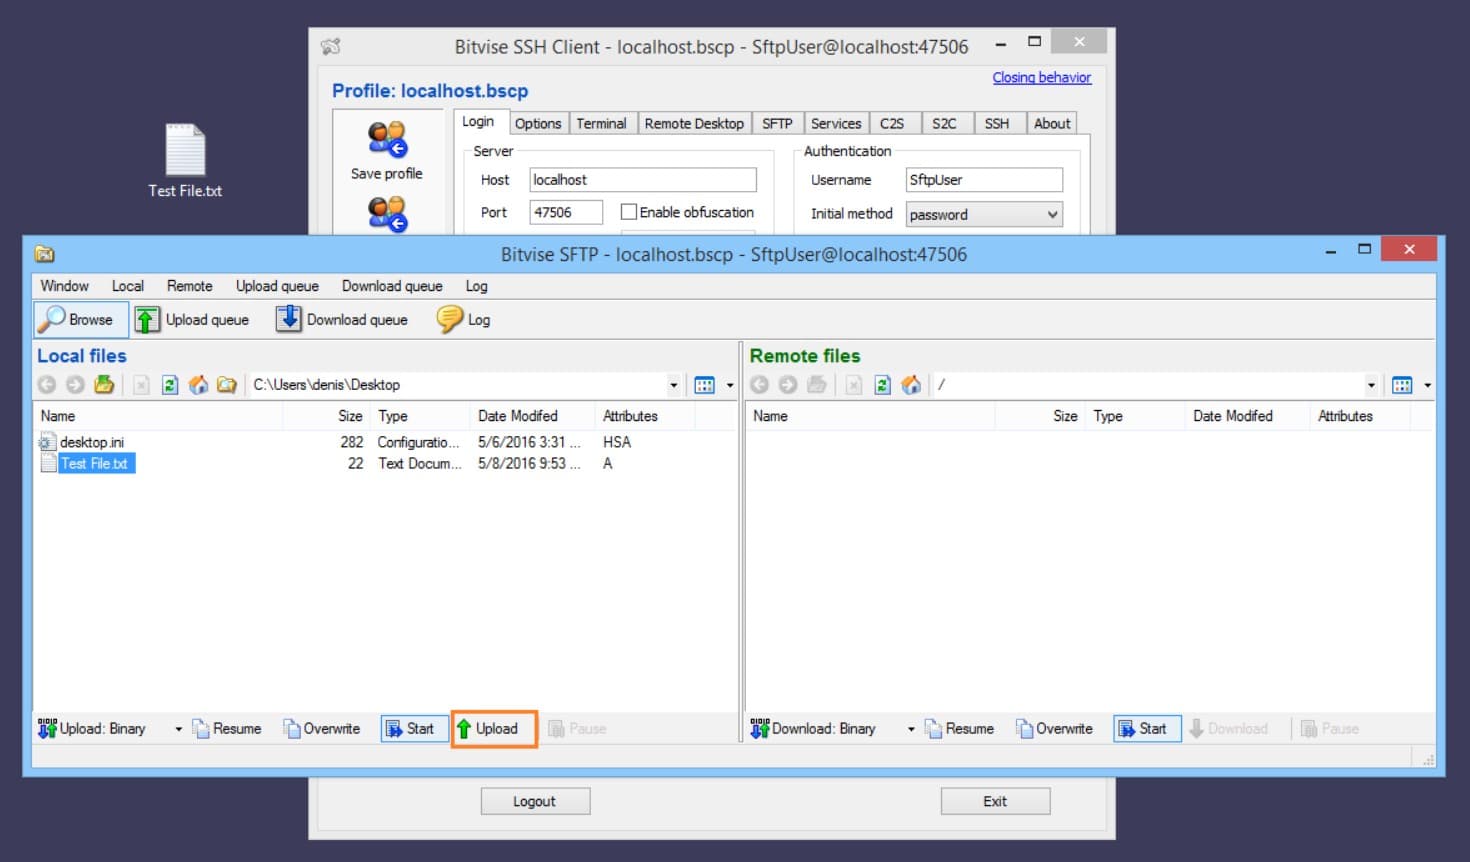This screenshot has width=1470, height=862.
Task: Click the Bitvise SSH Client title bar icon
Action: tap(331, 46)
